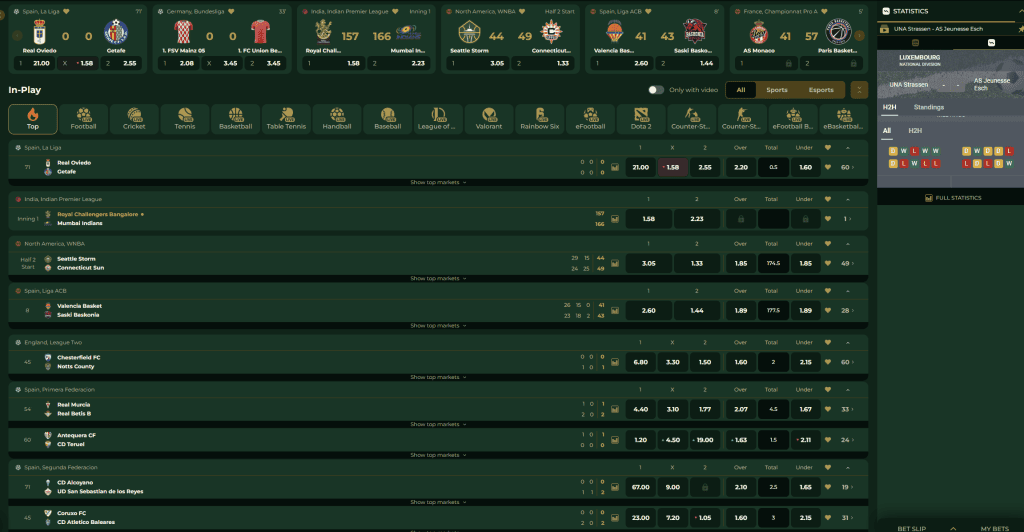Open the AS Monaco vs Paris Basket featured card

tap(797, 39)
